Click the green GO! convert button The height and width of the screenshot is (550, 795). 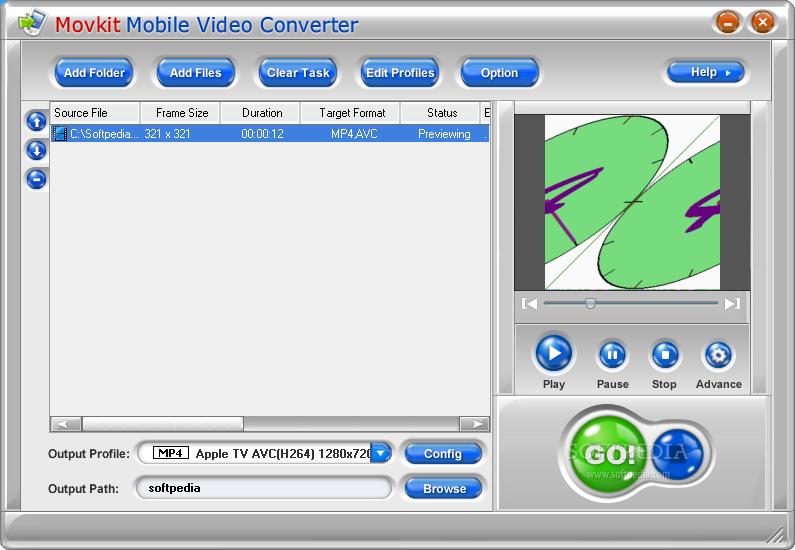tap(607, 454)
